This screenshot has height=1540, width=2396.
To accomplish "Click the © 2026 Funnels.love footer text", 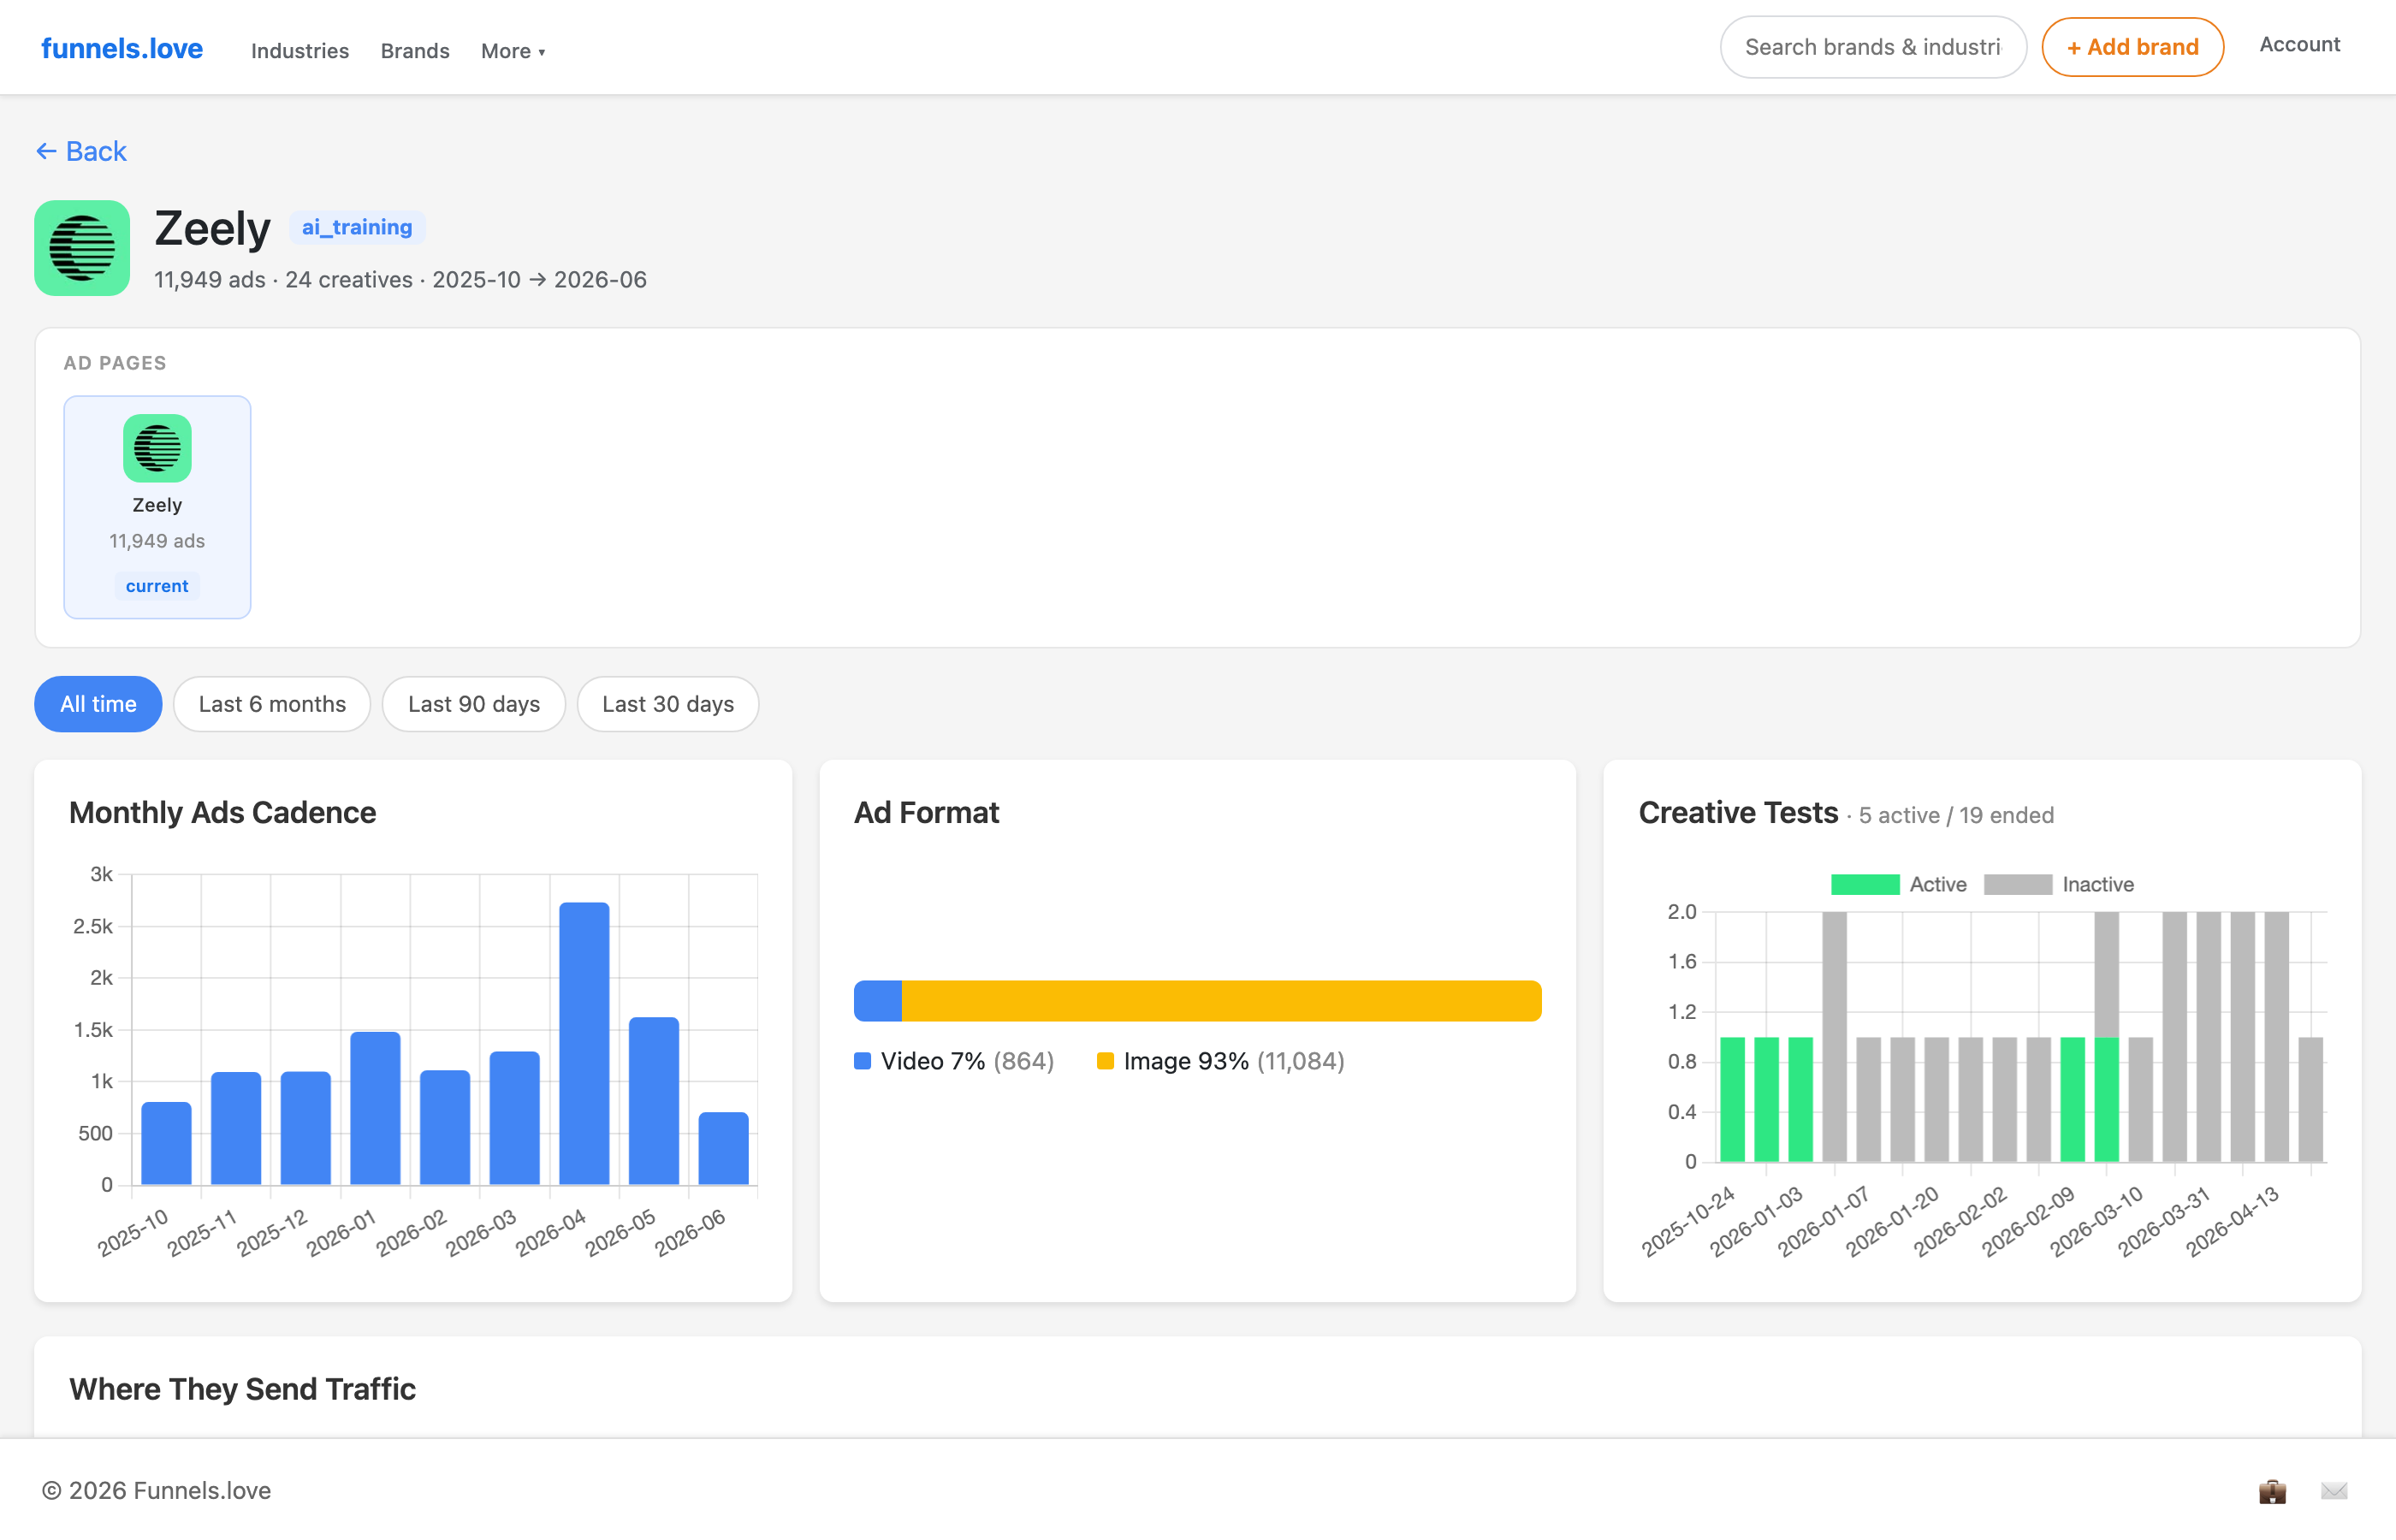I will 156,1490.
